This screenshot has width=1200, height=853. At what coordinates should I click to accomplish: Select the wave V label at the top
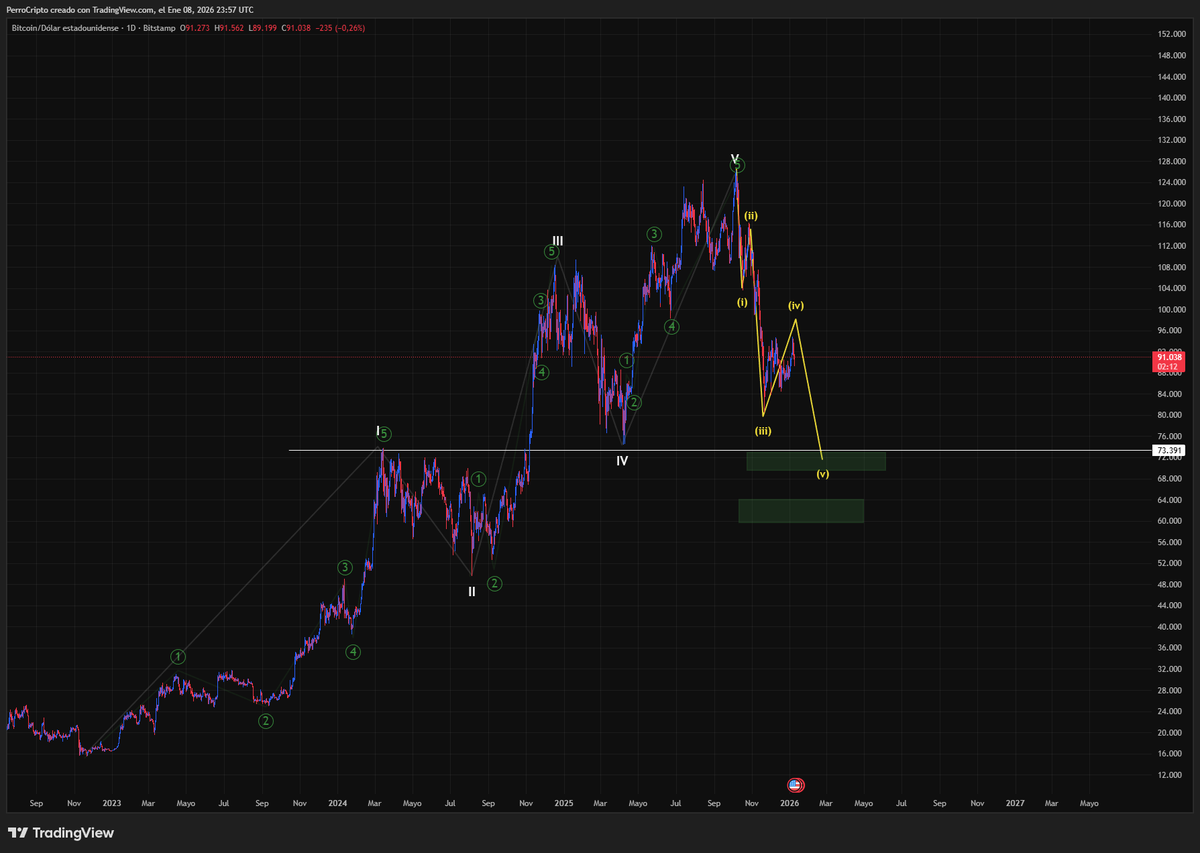(x=734, y=159)
